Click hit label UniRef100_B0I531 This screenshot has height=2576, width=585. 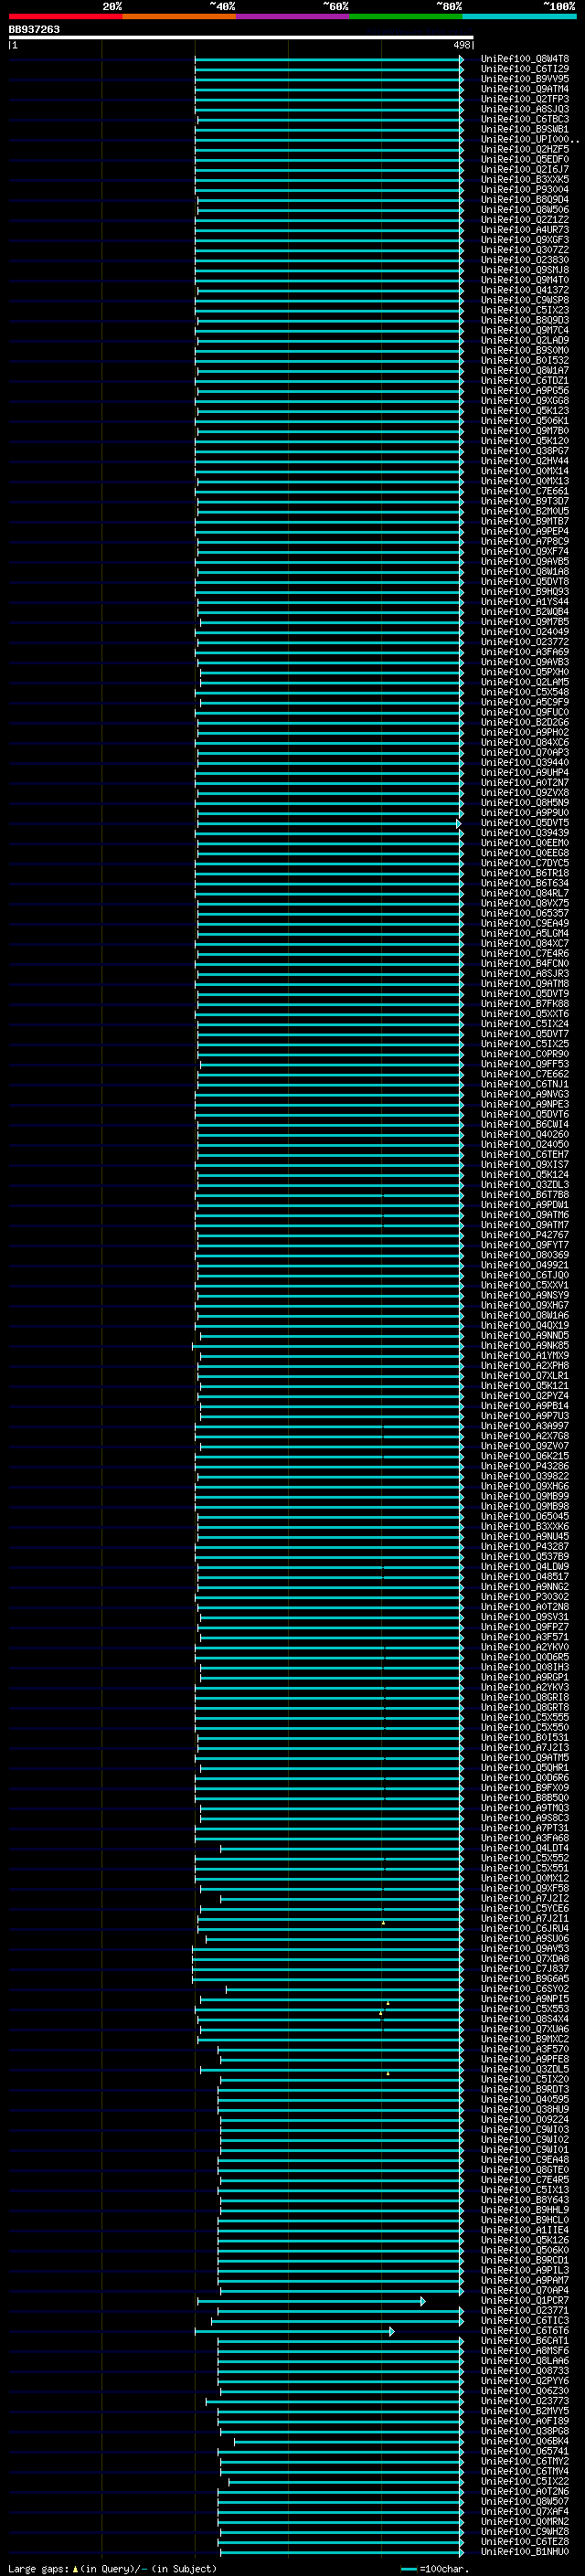coord(525,1737)
